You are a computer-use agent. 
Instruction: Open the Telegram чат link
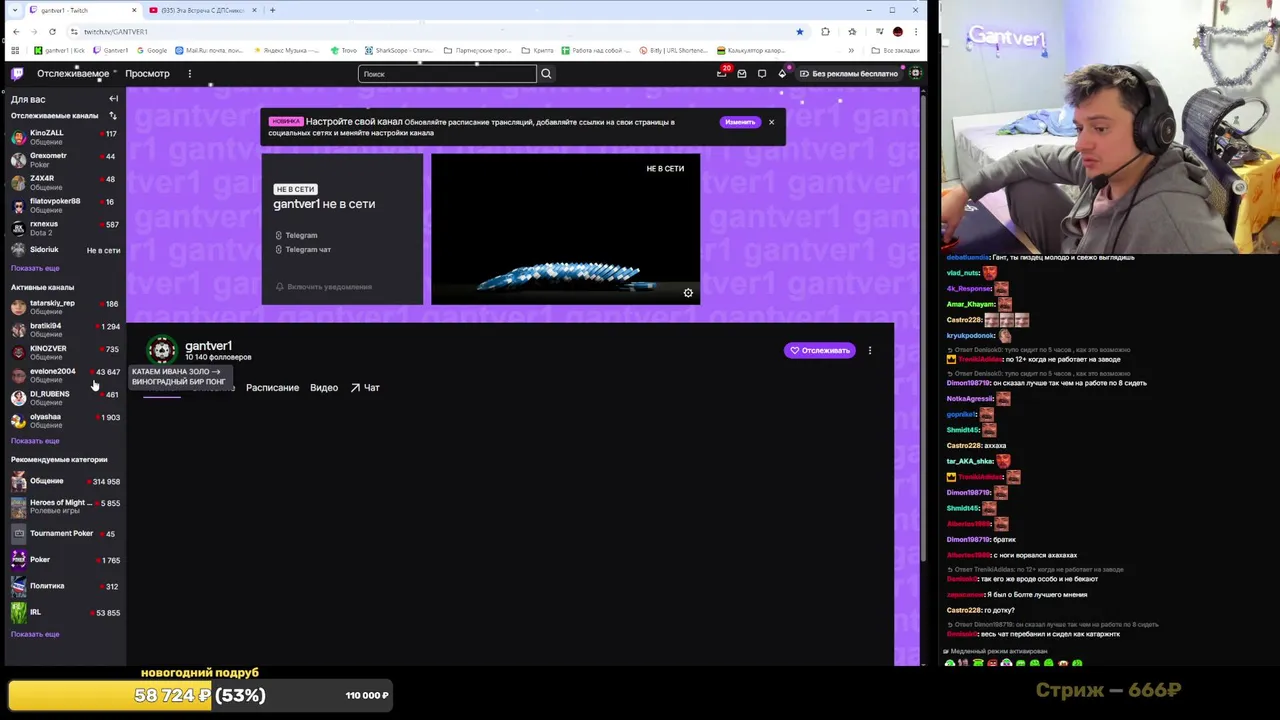tap(304, 249)
